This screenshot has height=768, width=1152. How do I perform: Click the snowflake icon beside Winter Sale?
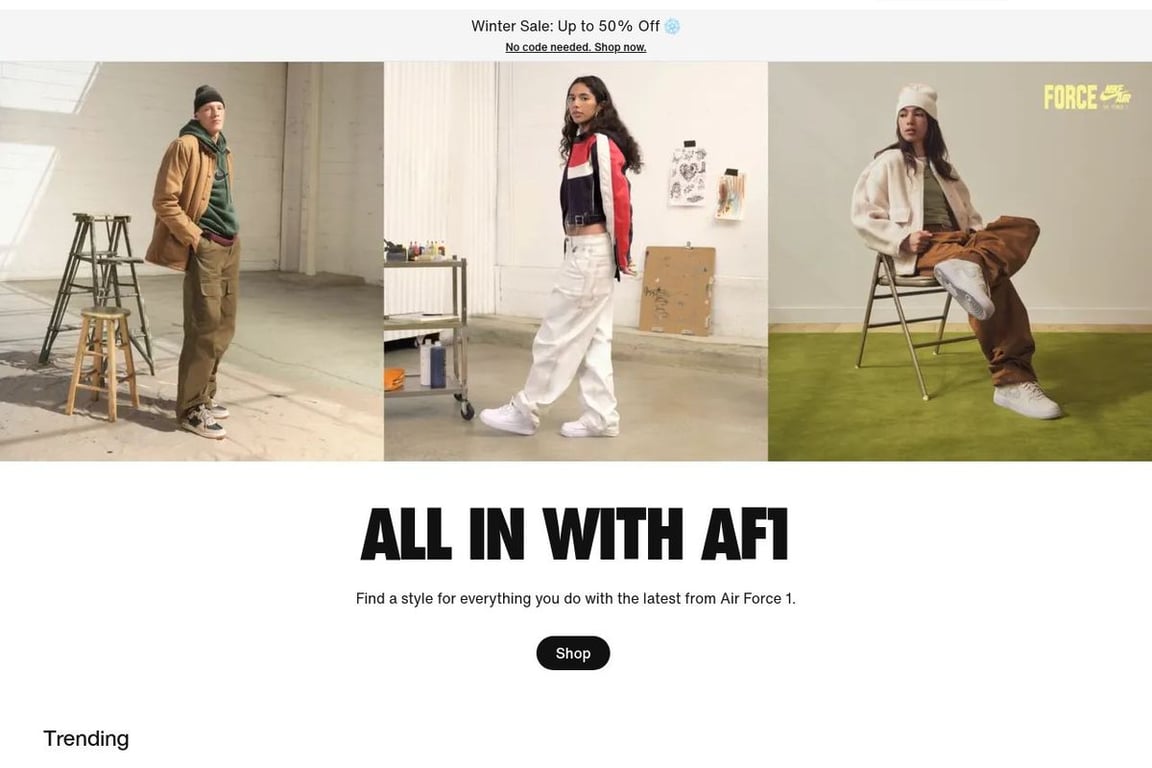pos(672,26)
